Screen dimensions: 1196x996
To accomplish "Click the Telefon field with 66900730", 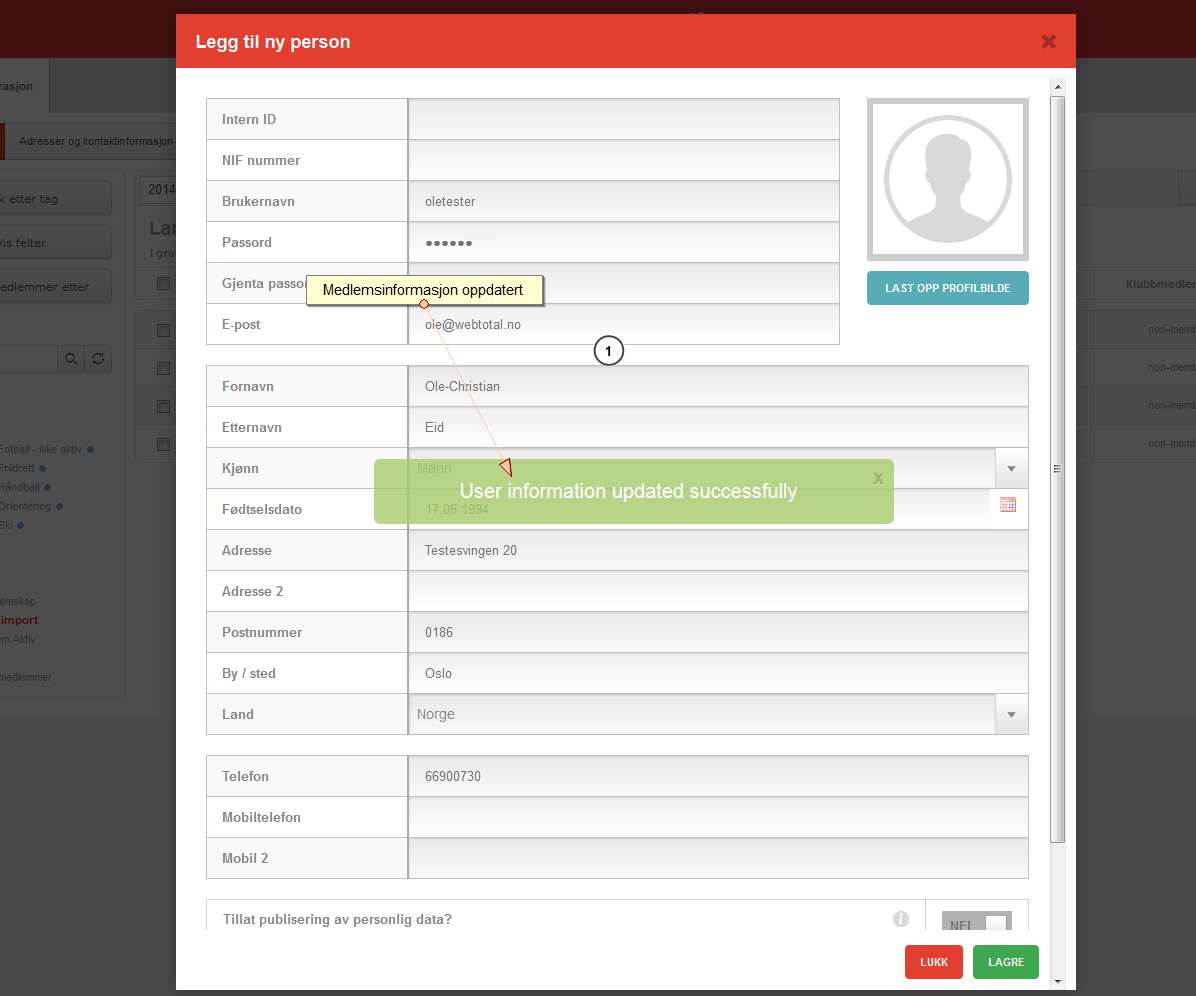I will [718, 776].
